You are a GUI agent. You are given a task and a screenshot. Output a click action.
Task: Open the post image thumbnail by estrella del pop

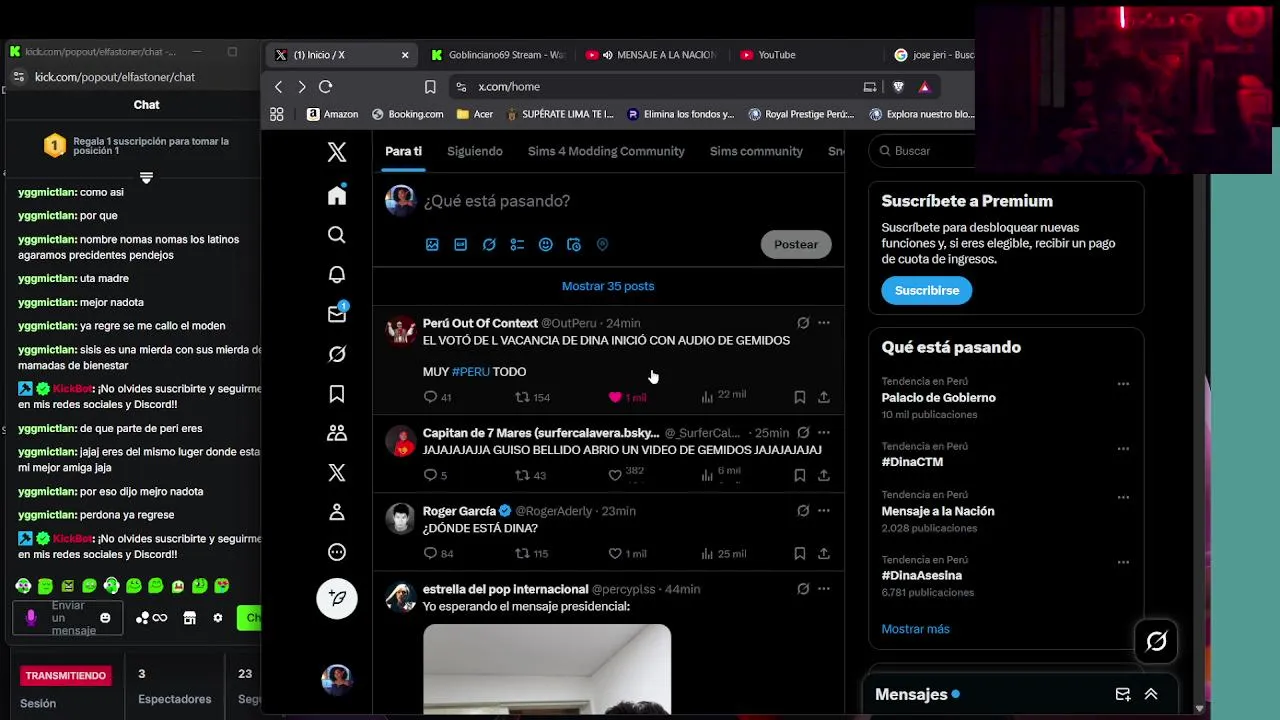[x=547, y=669]
